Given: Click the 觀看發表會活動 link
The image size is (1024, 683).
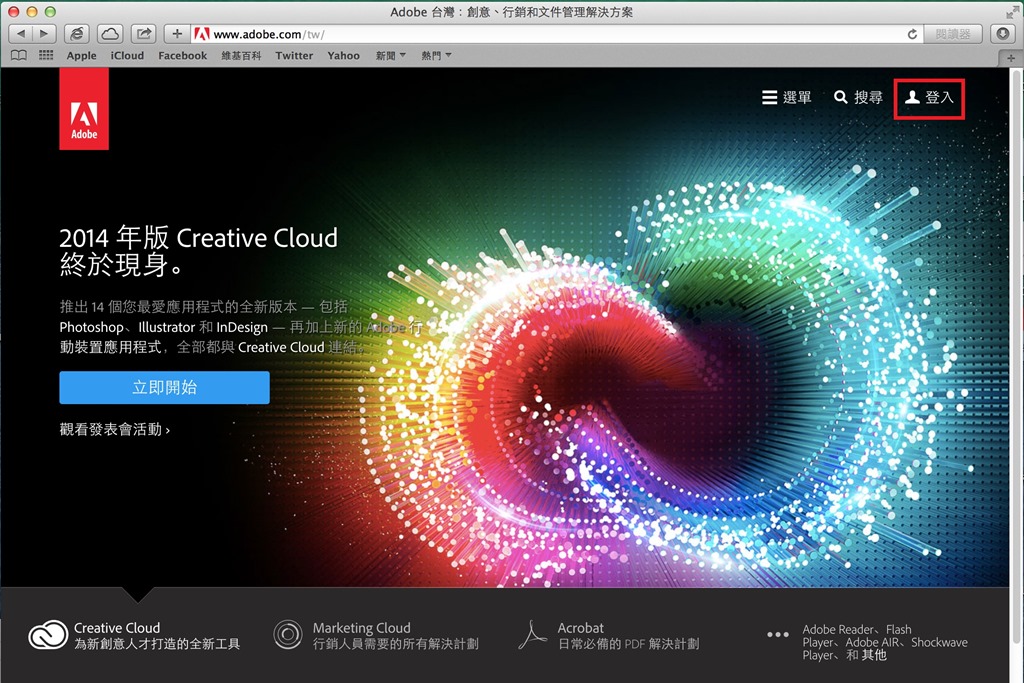Looking at the screenshot, I should coord(115,429).
